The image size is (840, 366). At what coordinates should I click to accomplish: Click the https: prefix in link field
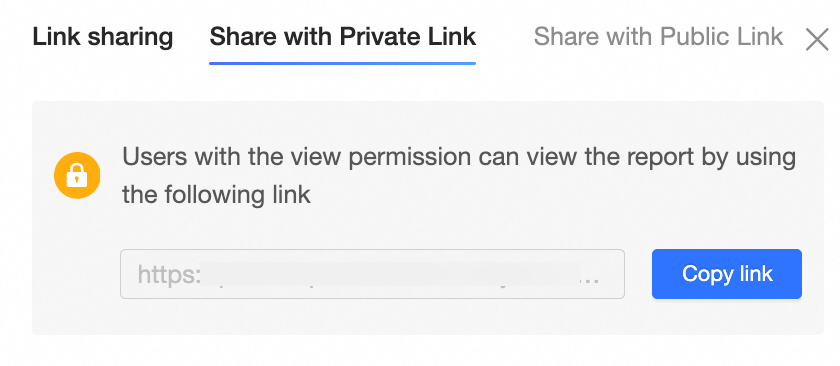tap(169, 274)
